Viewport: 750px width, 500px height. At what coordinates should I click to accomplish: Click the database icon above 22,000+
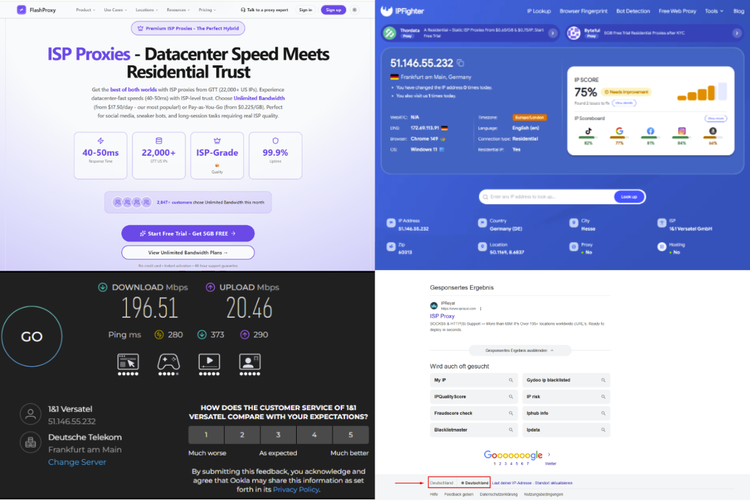pos(159,141)
